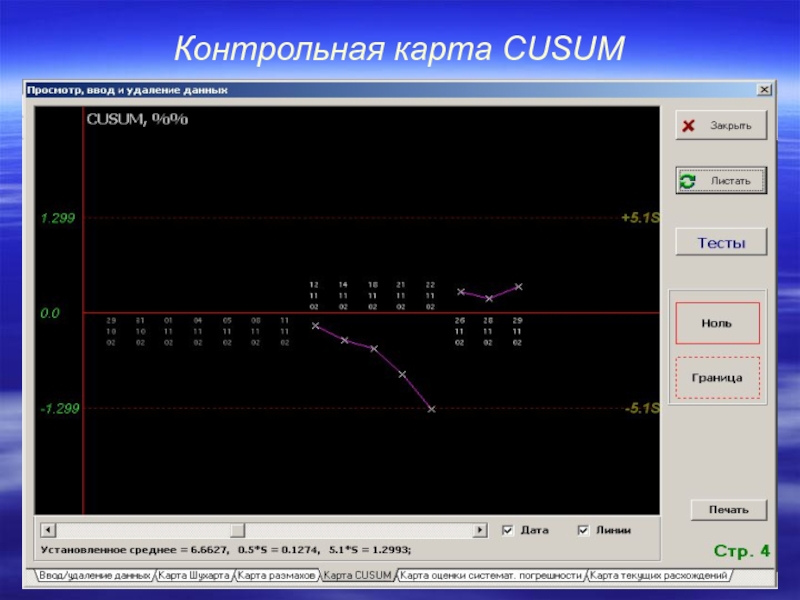
Task: Switch to the Карта текущих расхождений tab
Action: click(x=658, y=576)
